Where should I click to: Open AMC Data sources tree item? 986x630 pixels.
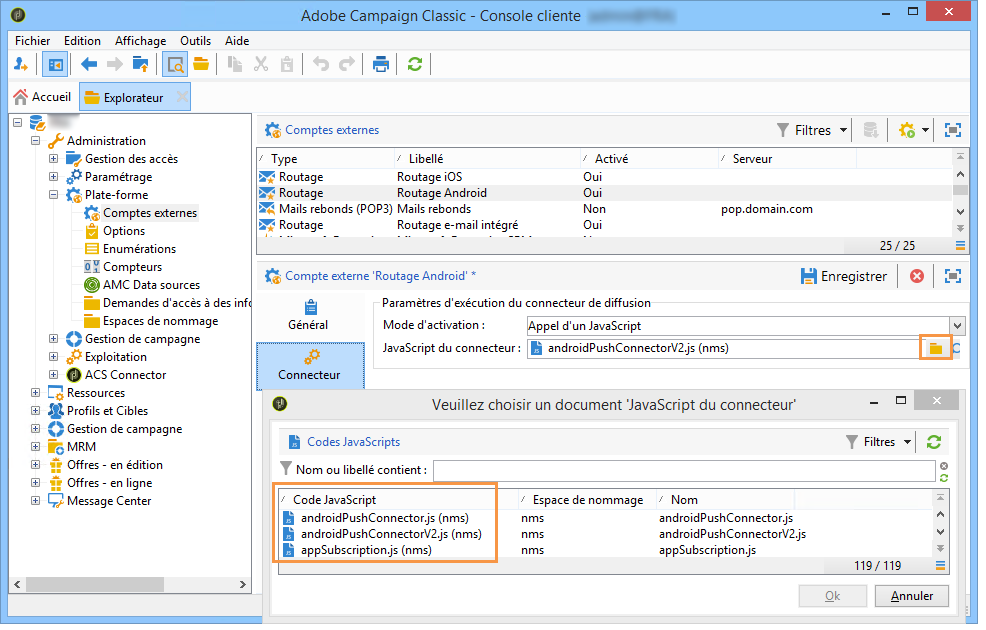pos(151,285)
